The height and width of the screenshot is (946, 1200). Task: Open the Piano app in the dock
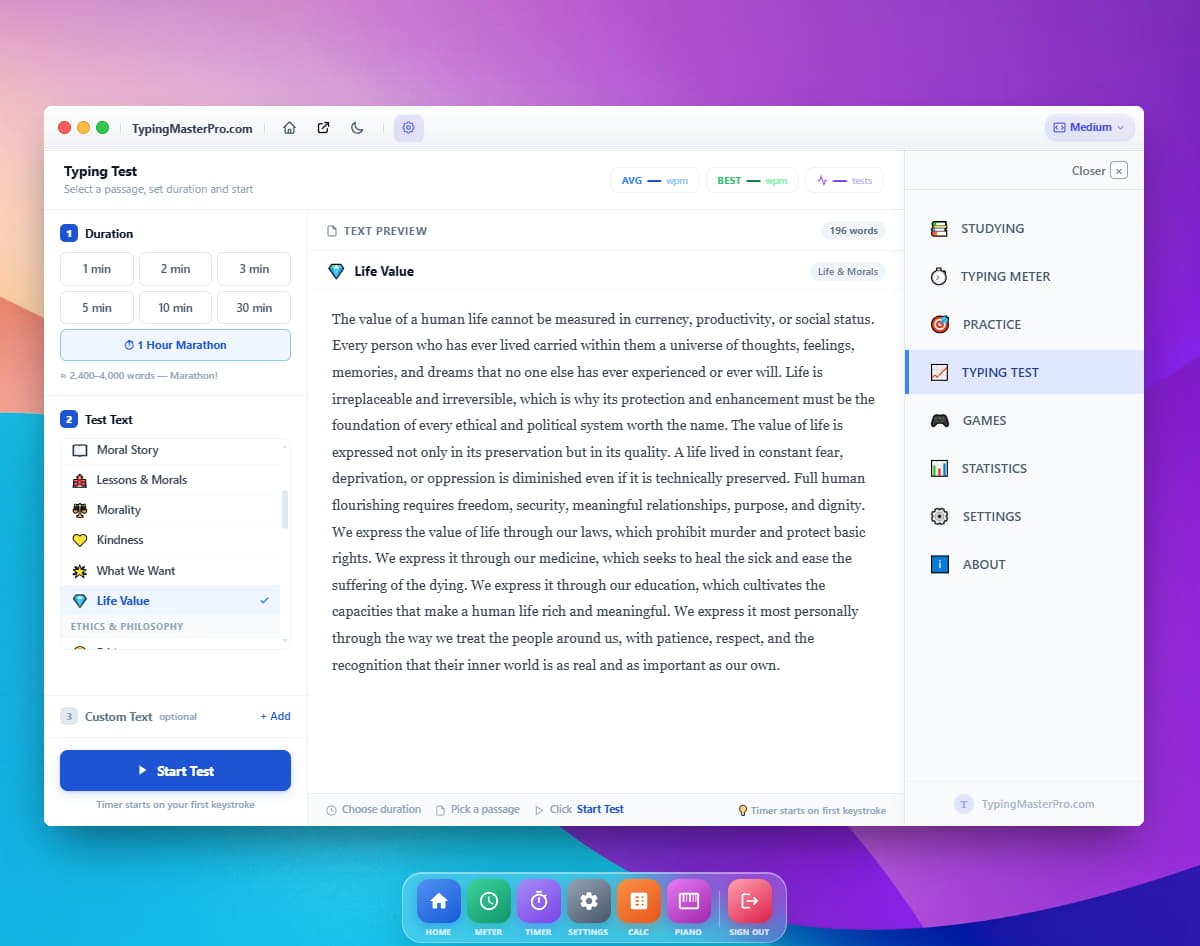[688, 906]
